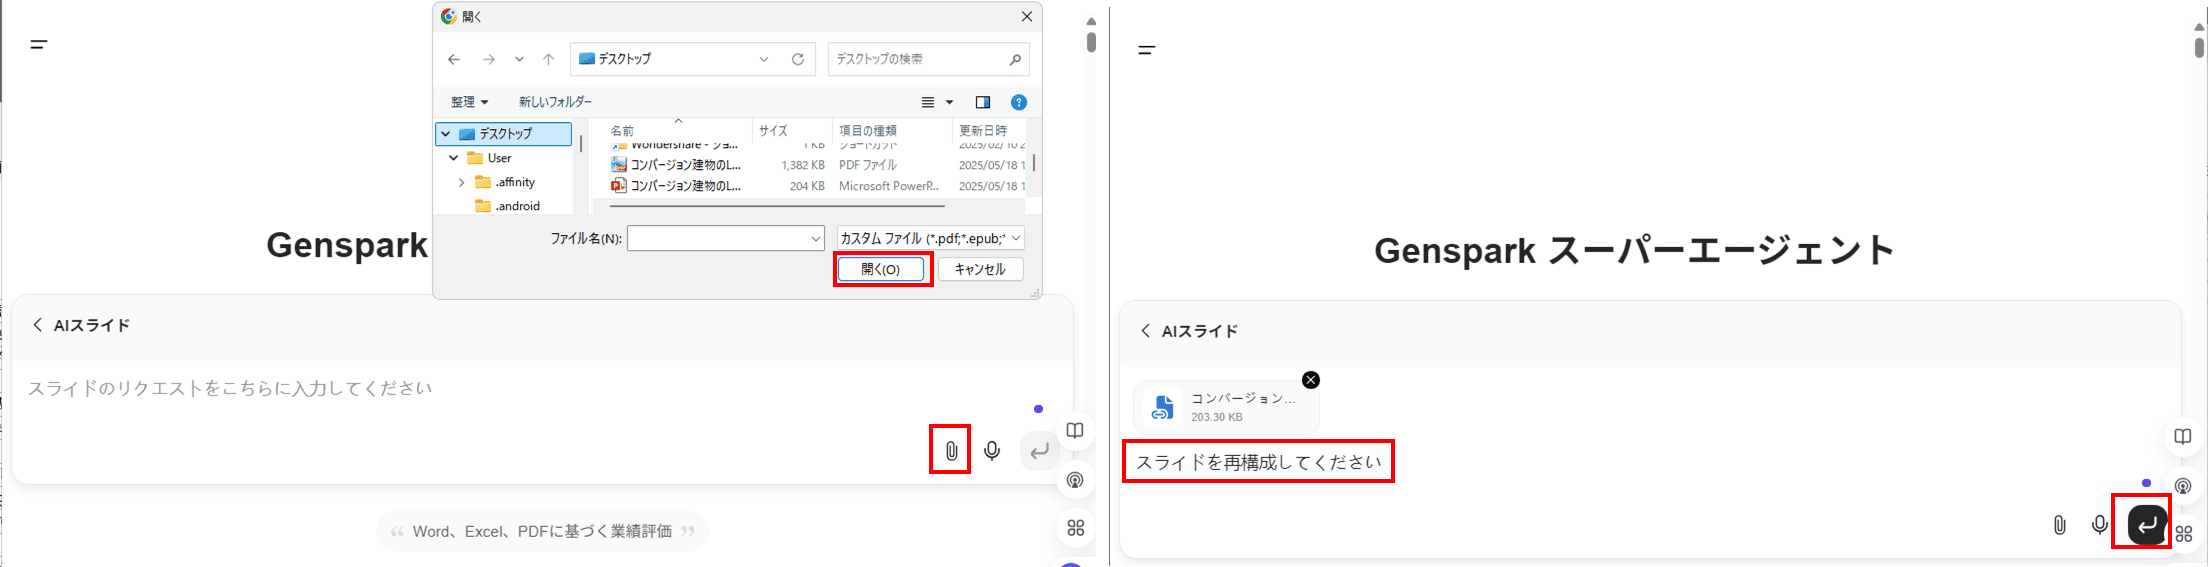The image size is (2208, 567).
Task: Remove the attached 203.30 KB file
Action: (1311, 380)
